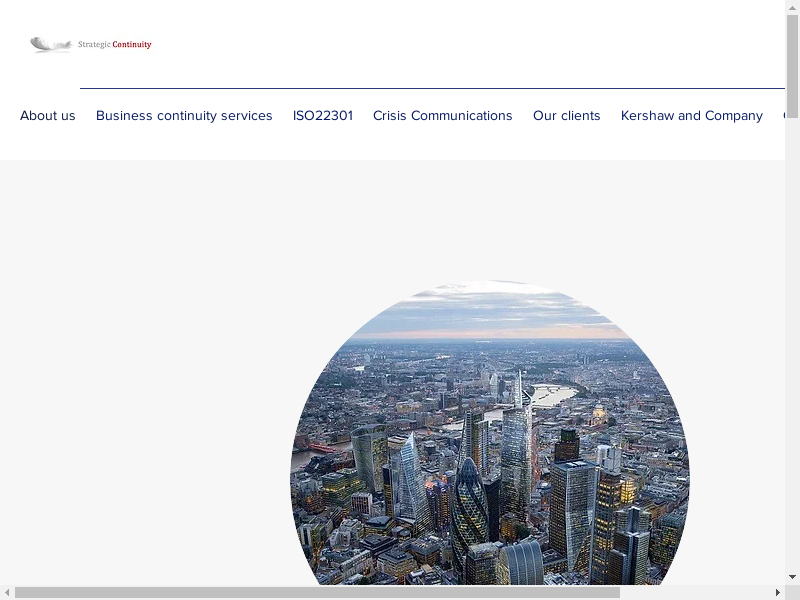Navigate to Kershaw and Company
This screenshot has height=600, width=800.
point(692,116)
